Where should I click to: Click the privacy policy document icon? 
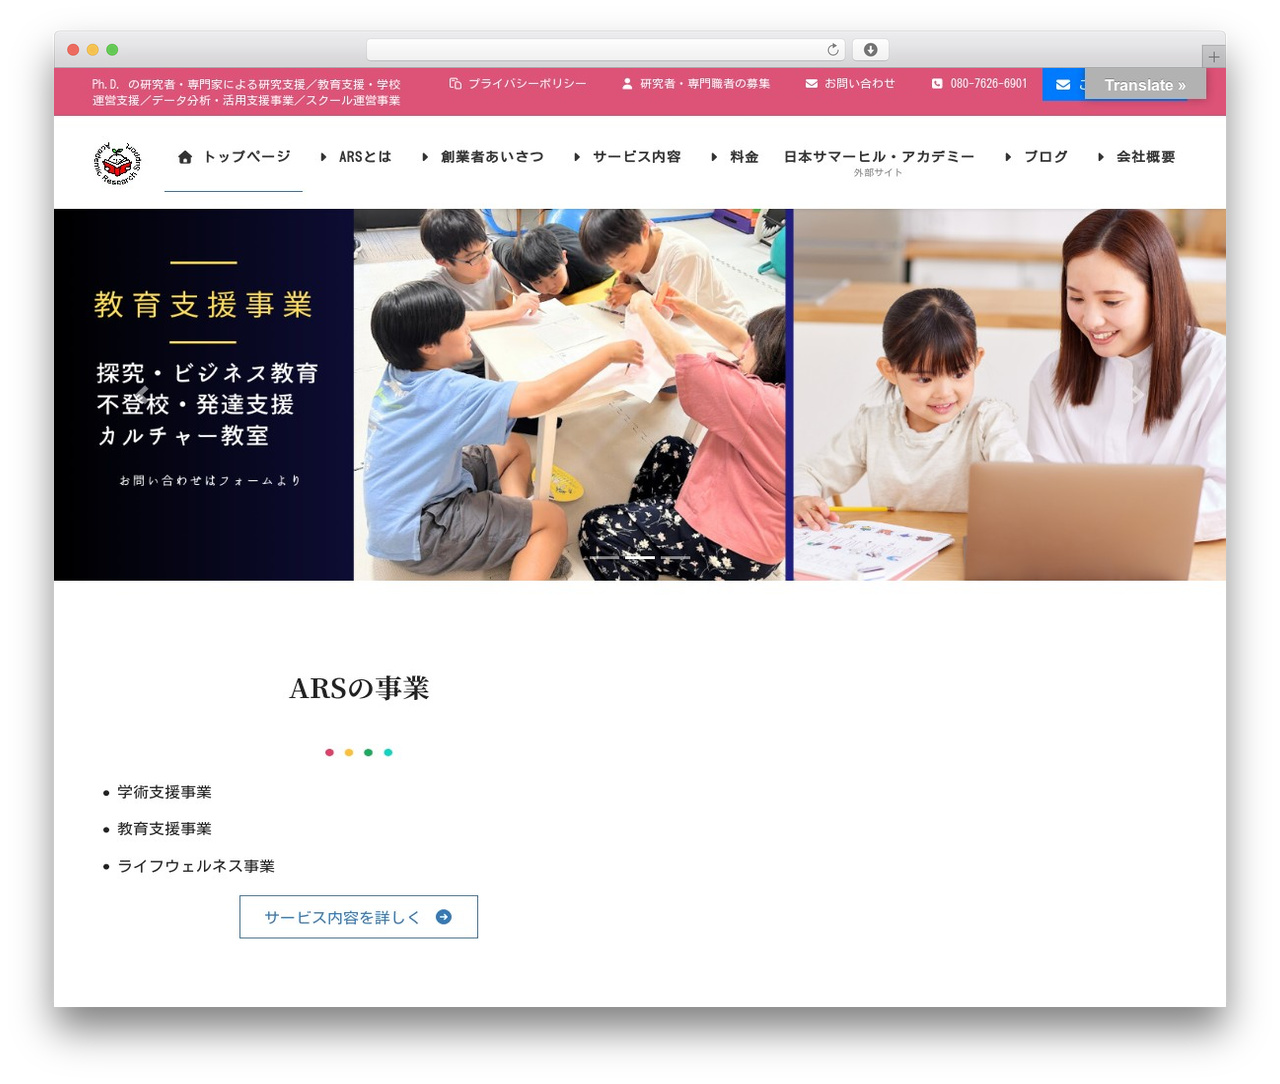click(455, 84)
